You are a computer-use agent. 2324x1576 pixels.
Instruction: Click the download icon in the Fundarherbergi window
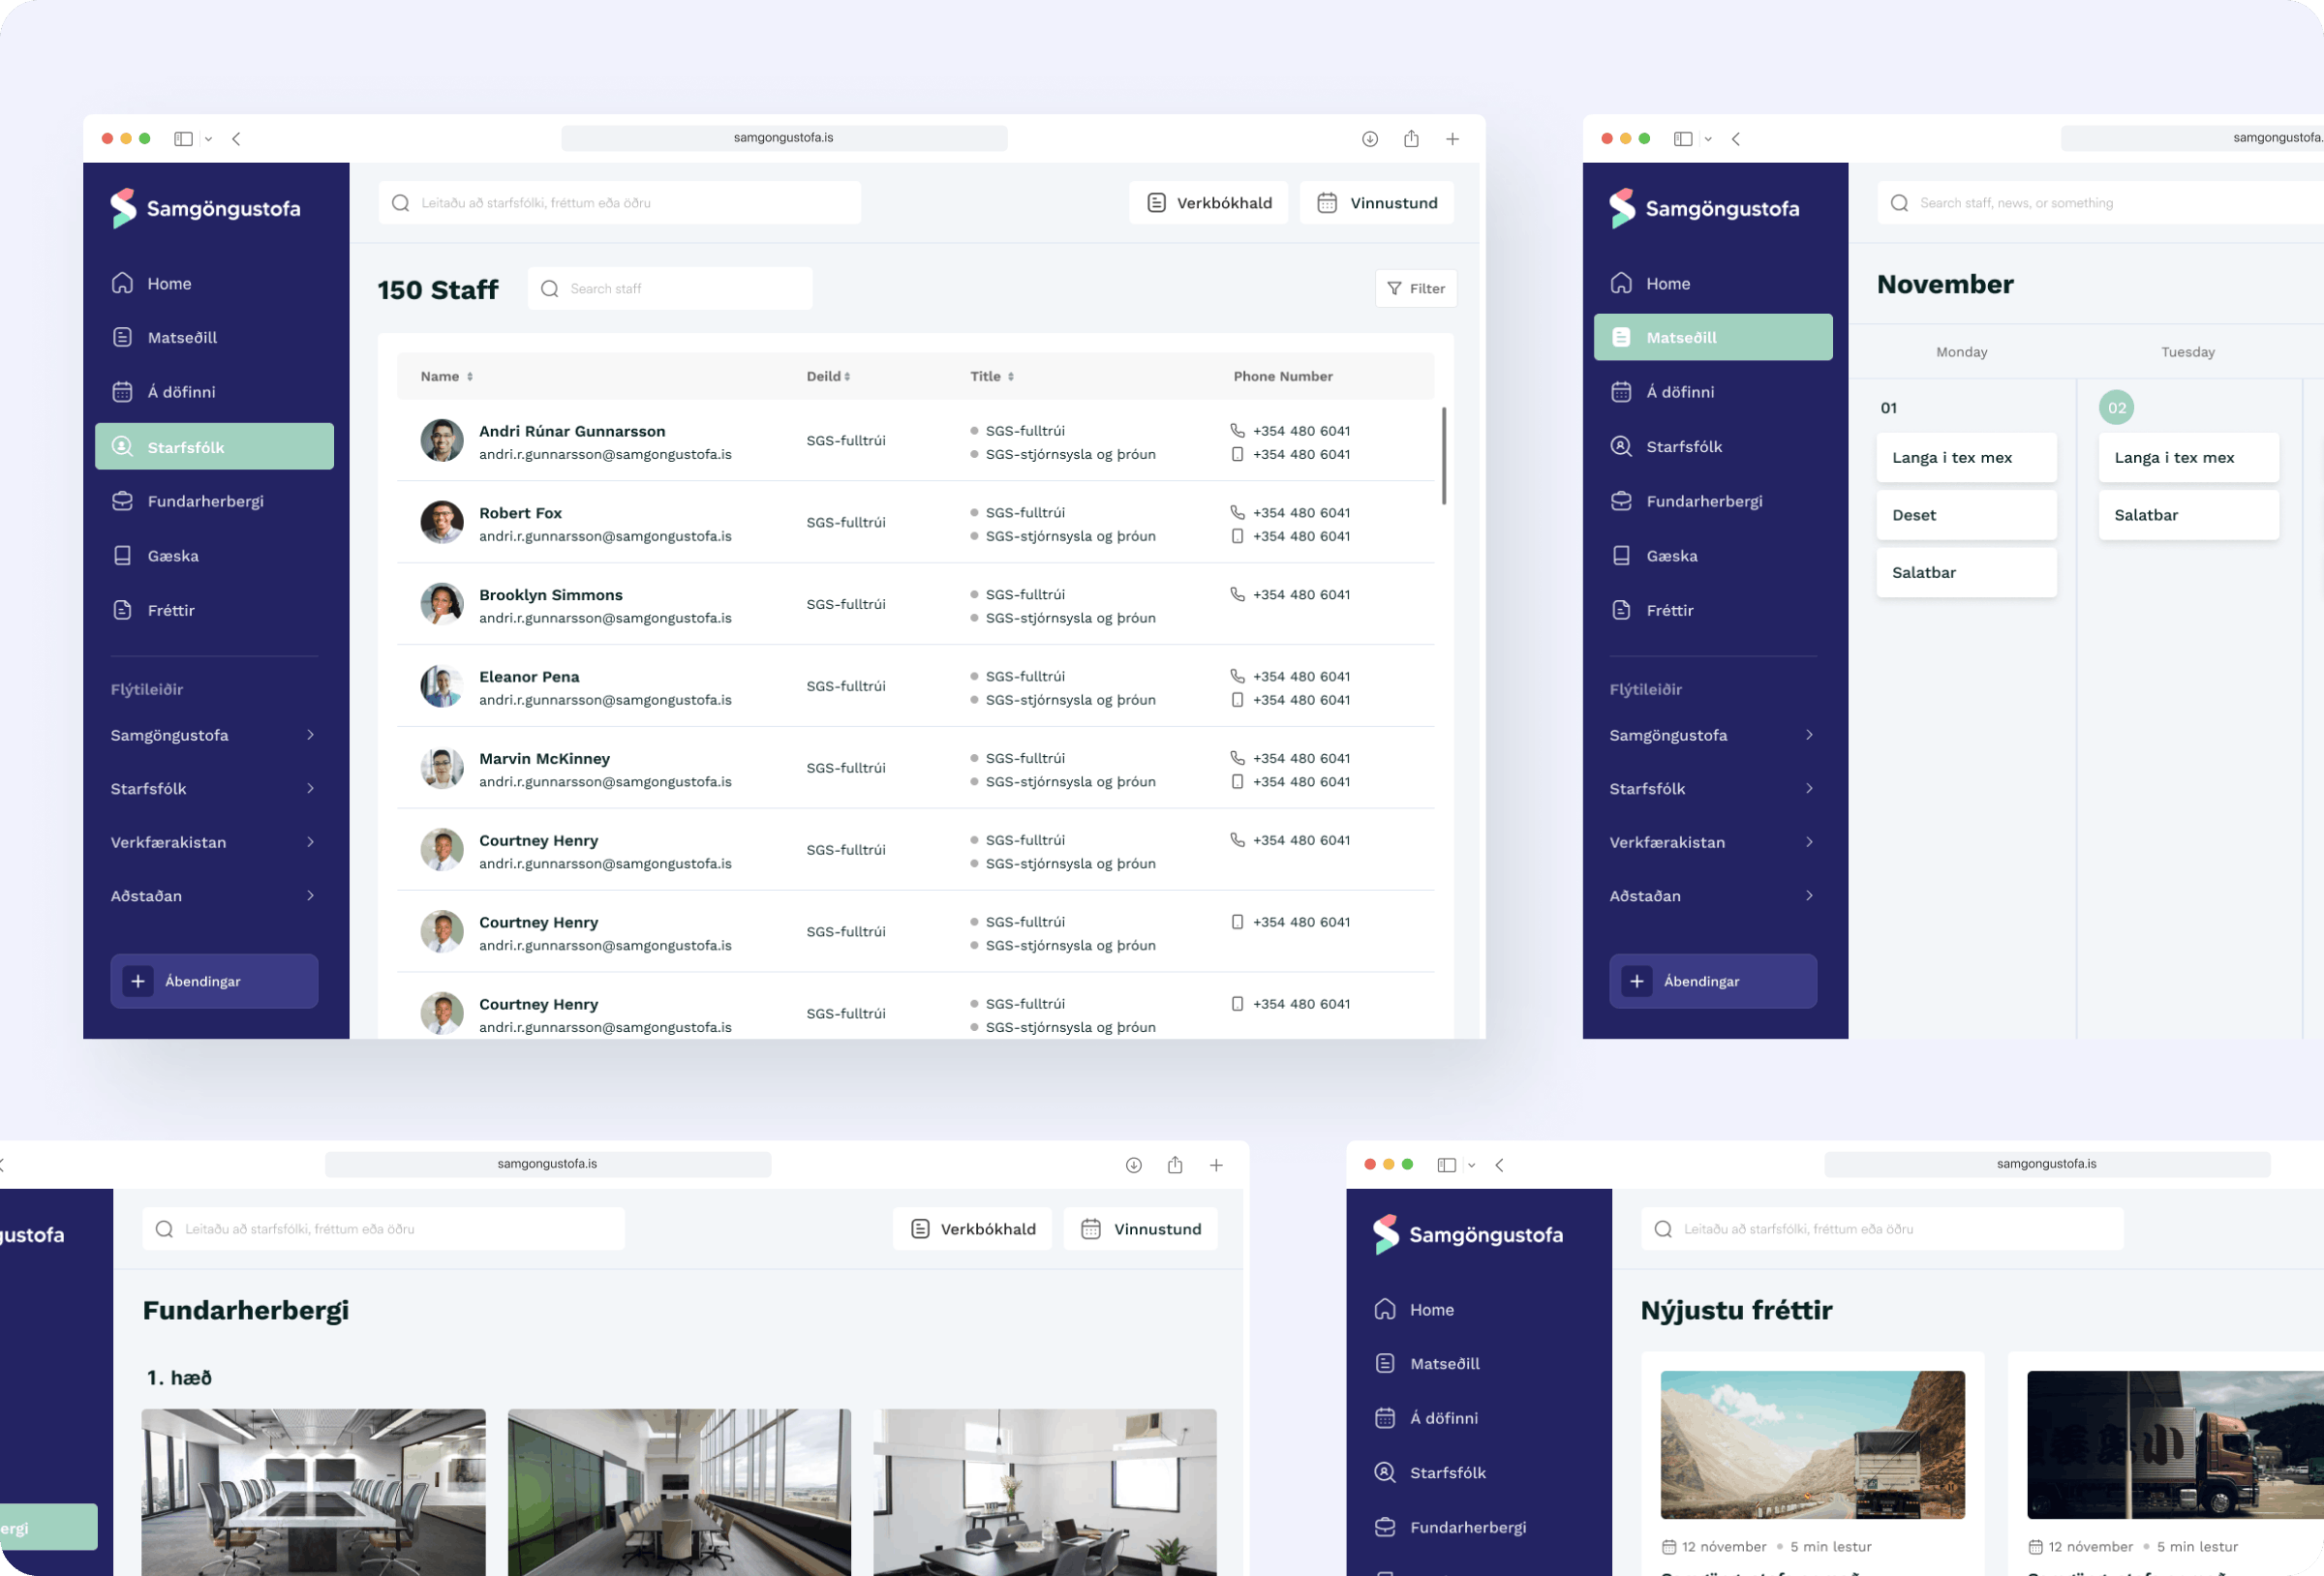1133,1165
